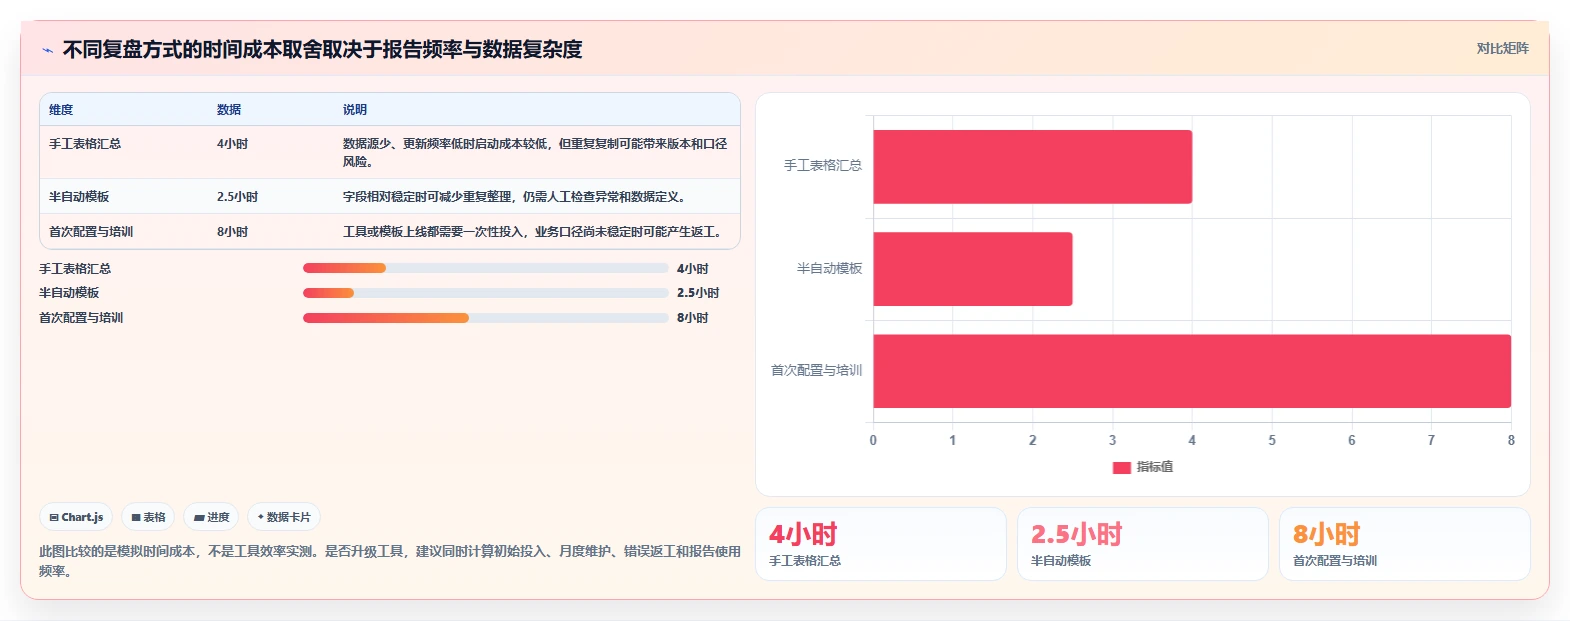
Task: Click the 首次配置与培训 progress row label
Action: 81,318
